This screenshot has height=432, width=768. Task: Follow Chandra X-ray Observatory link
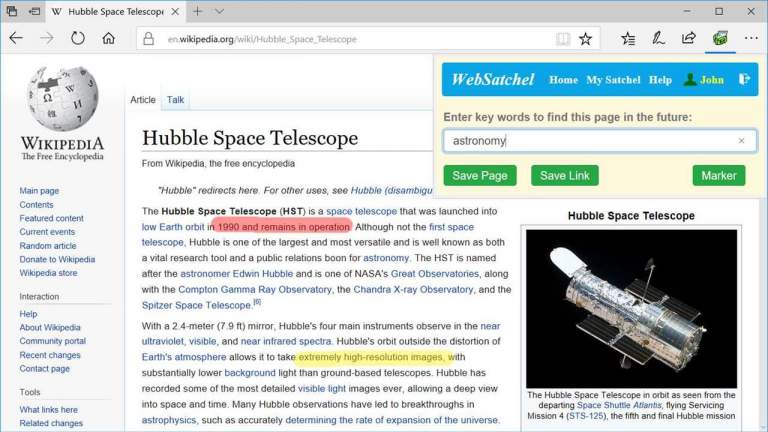point(413,289)
